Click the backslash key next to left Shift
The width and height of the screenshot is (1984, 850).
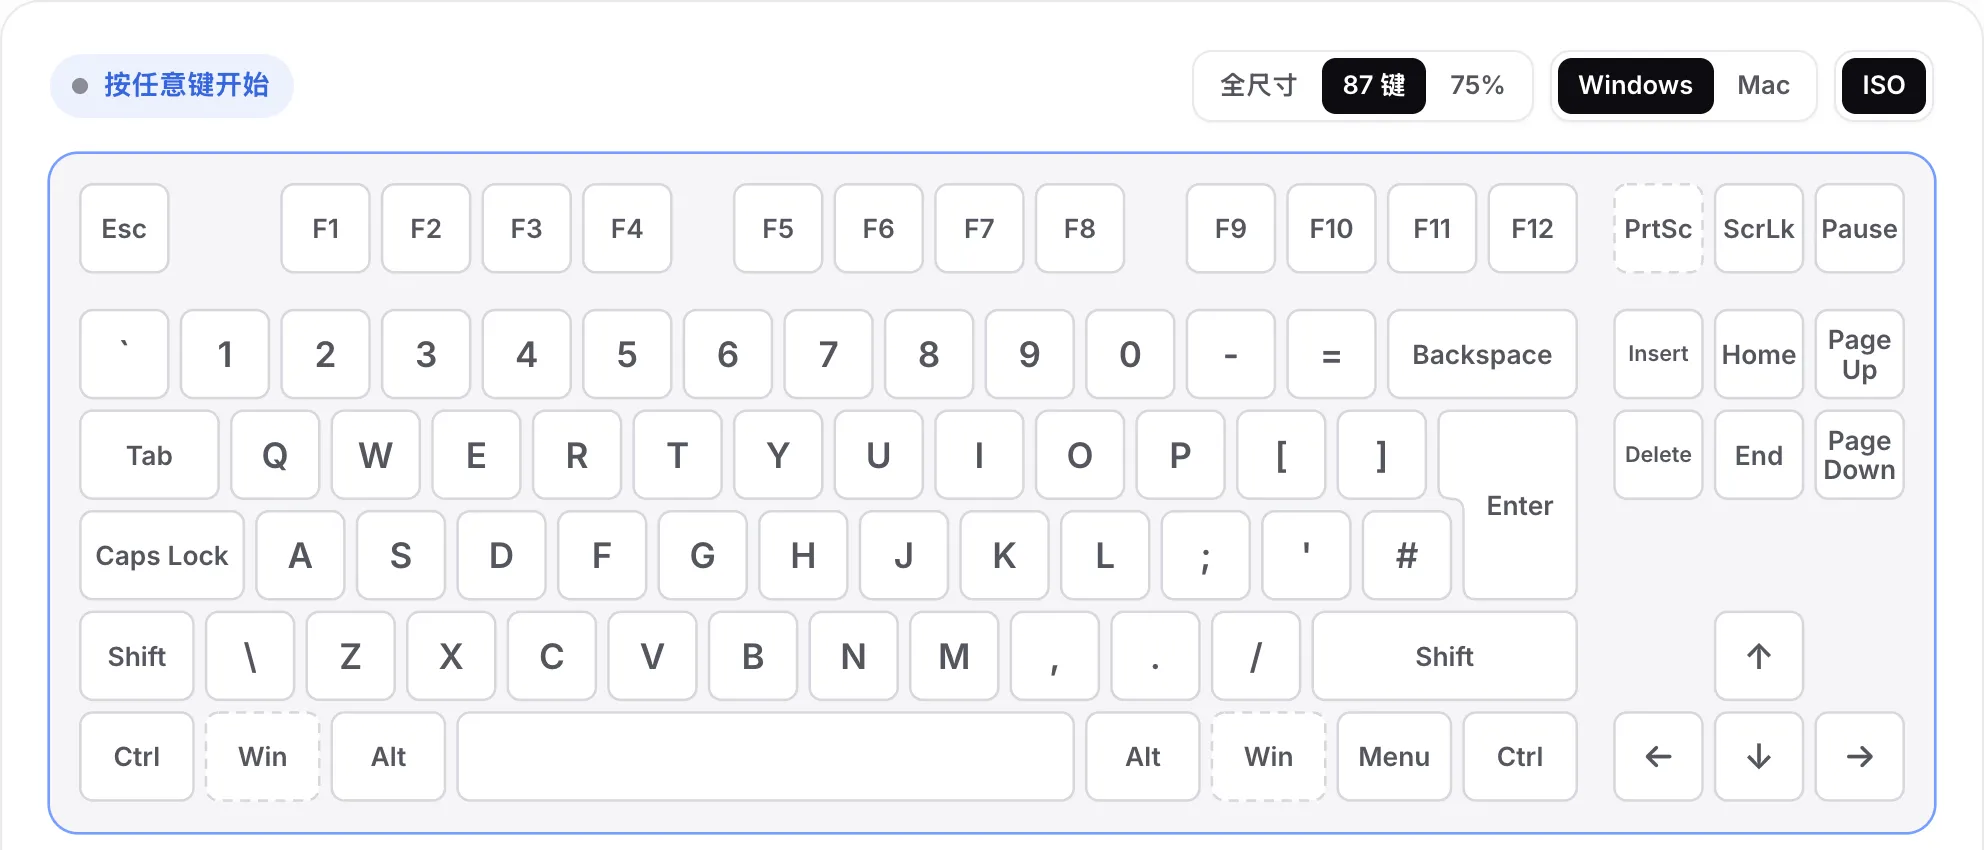tap(250, 656)
